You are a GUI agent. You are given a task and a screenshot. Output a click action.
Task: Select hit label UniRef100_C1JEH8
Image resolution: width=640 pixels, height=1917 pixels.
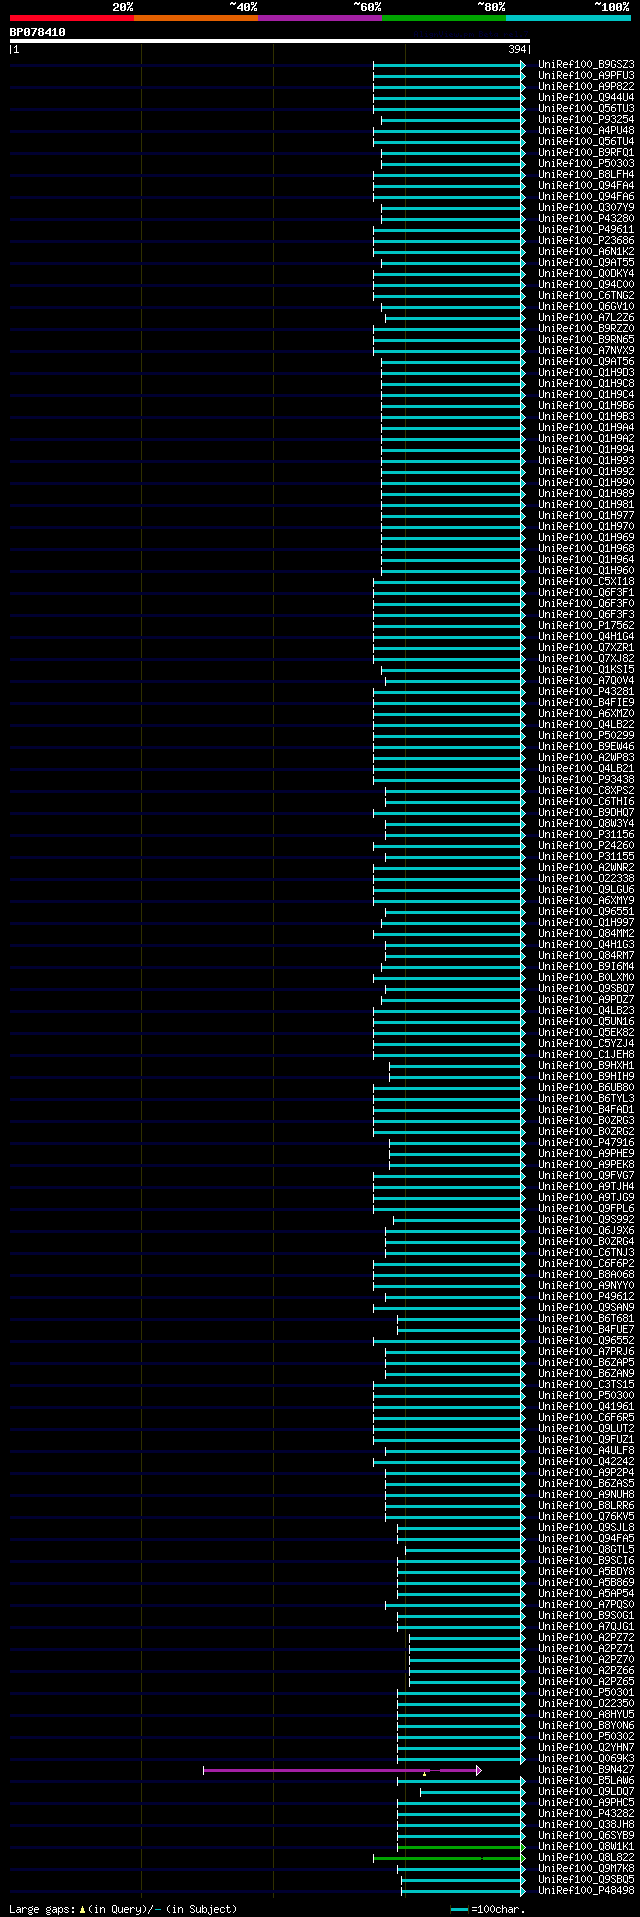point(586,1054)
